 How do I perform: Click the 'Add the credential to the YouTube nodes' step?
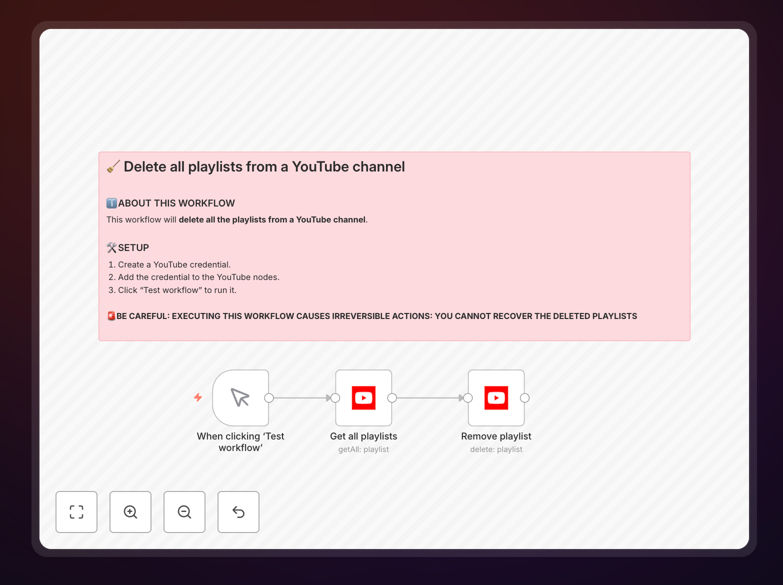click(198, 277)
